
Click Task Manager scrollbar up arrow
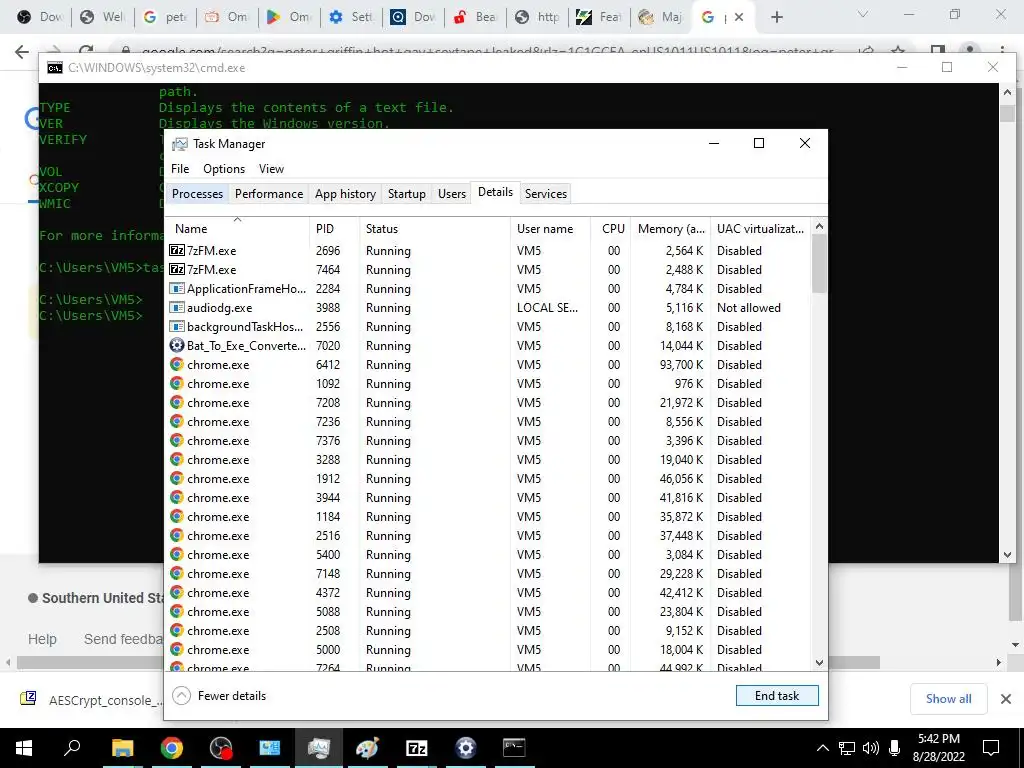(819, 227)
